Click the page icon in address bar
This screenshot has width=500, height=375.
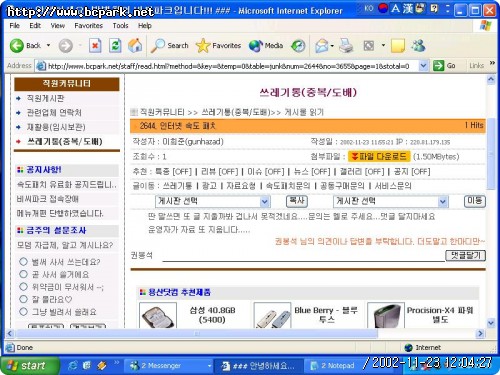point(41,66)
